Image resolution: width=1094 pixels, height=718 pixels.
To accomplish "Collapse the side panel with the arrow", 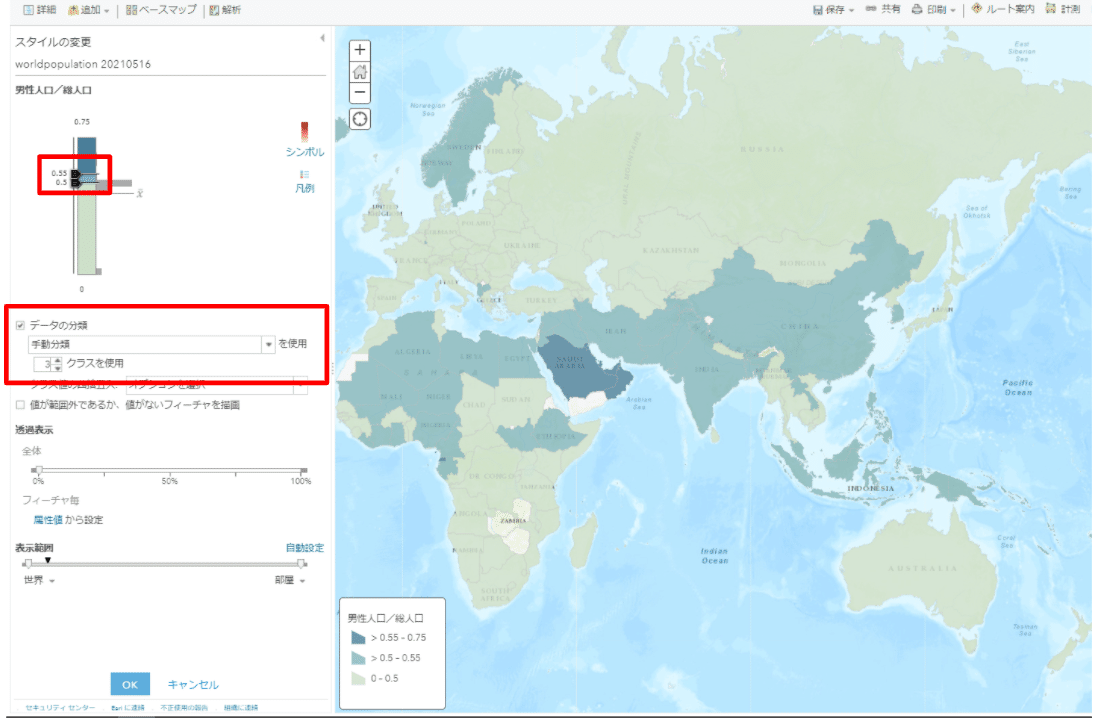I will coord(322,38).
